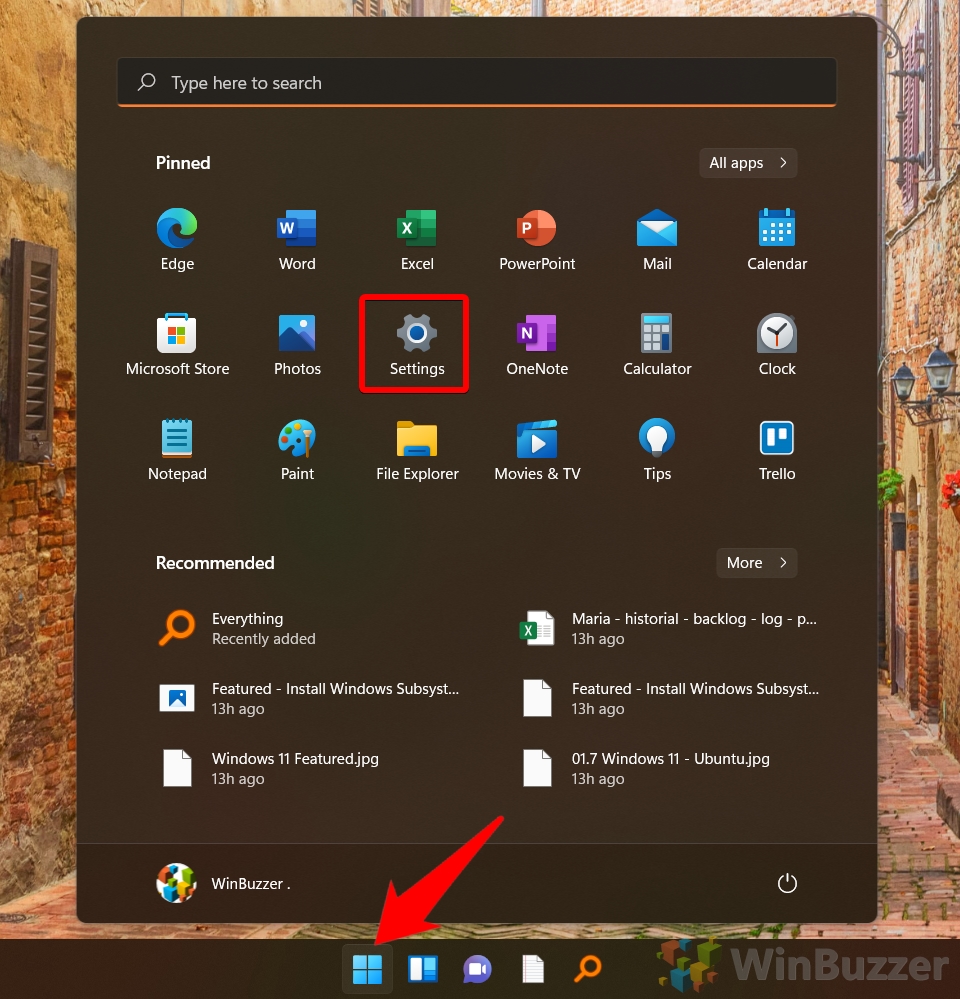Screen dimensions: 960x999
Task: Click the 'Pinned' section heading
Action: [183, 163]
